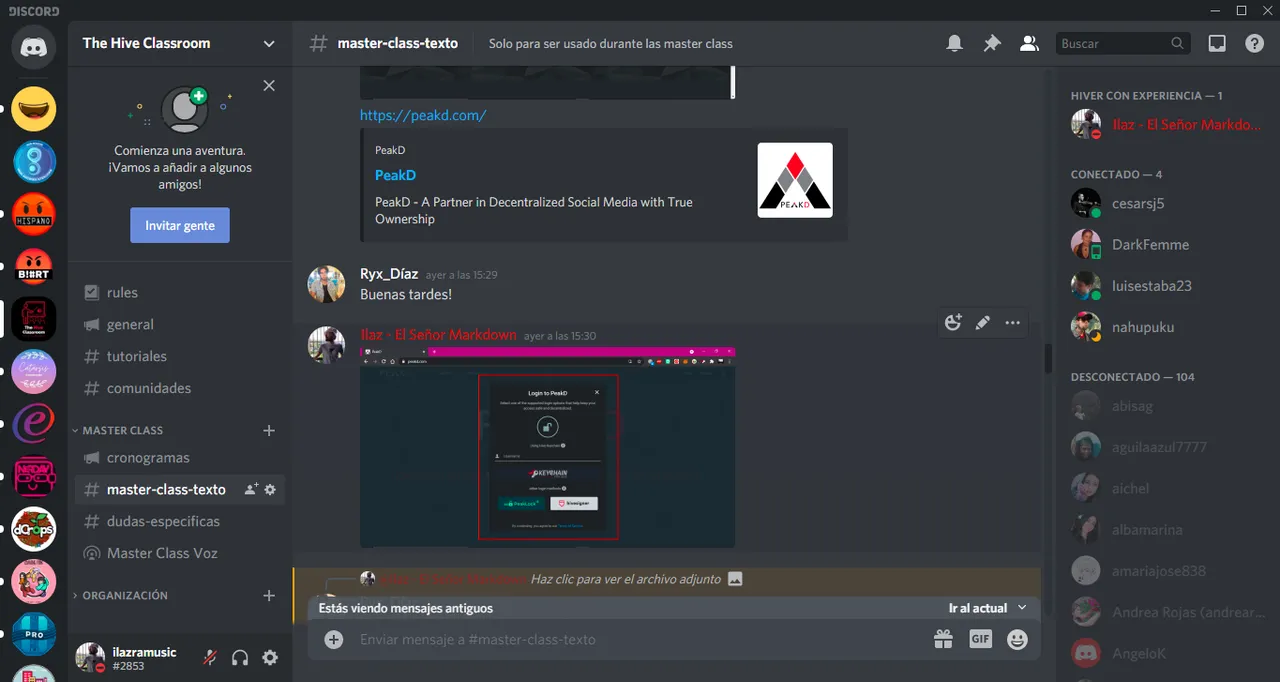
Task: Click Invitar gente button
Action: [x=180, y=225]
